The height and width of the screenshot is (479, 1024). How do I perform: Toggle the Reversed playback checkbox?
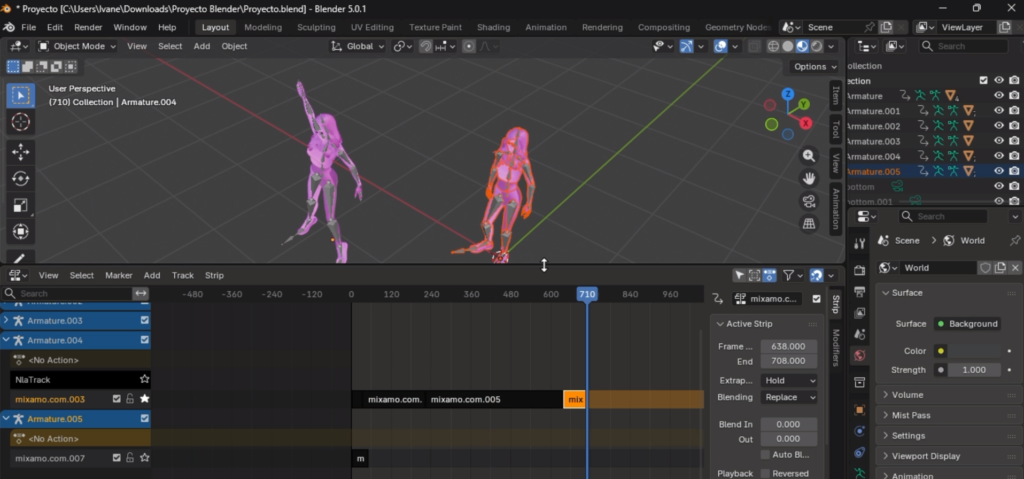(765, 473)
